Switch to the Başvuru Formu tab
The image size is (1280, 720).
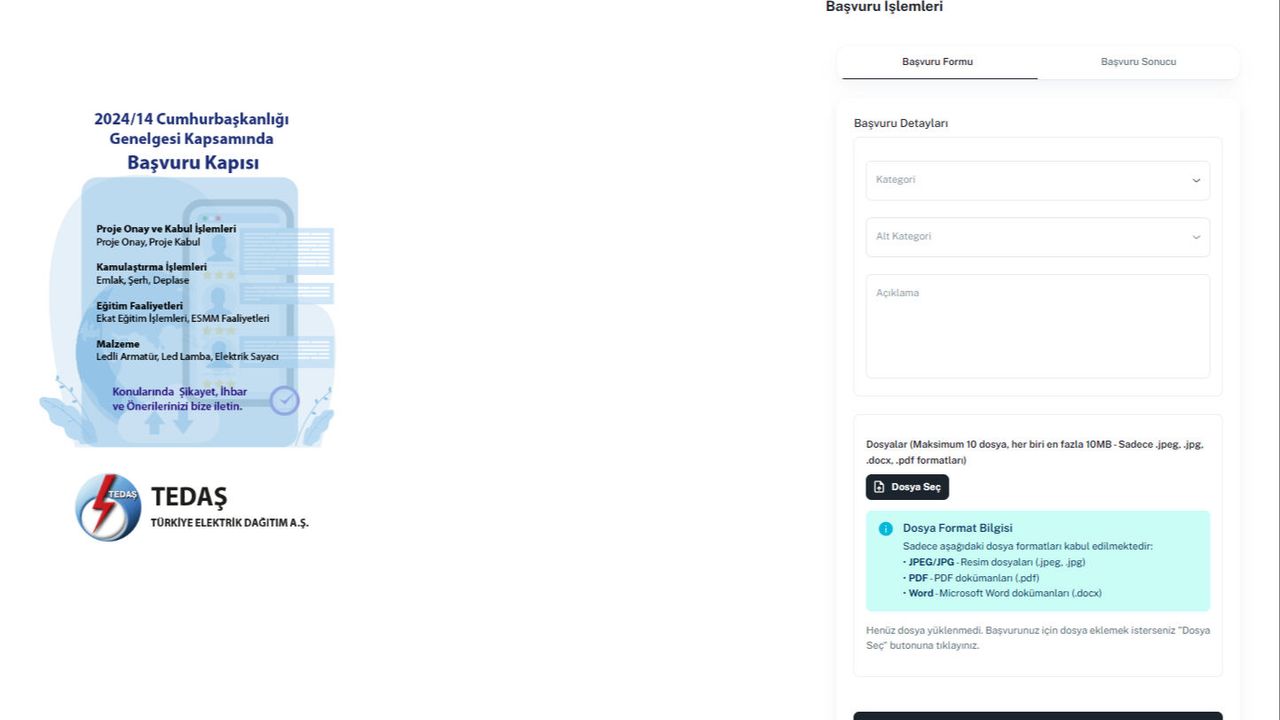(x=939, y=62)
